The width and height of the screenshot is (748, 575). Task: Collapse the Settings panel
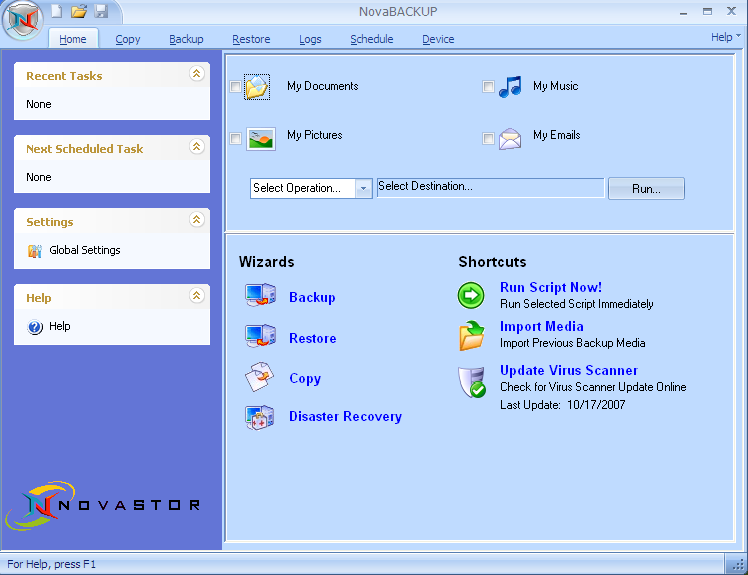(197, 220)
